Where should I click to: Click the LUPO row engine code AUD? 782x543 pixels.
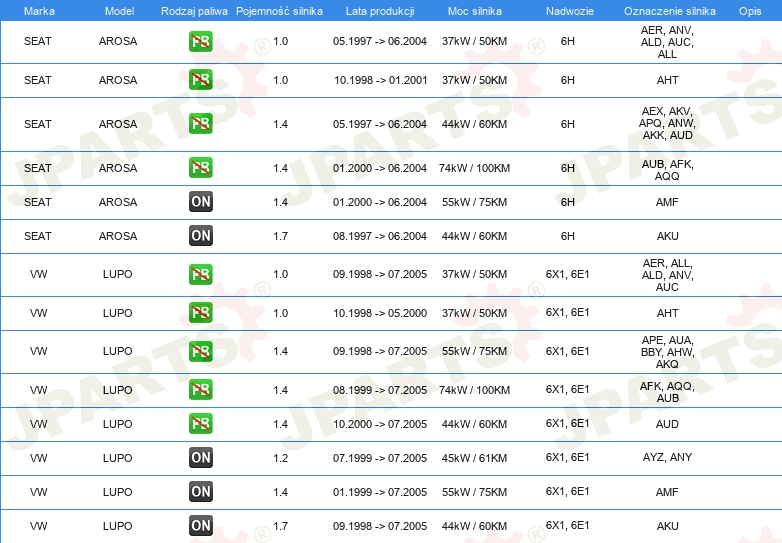(667, 424)
